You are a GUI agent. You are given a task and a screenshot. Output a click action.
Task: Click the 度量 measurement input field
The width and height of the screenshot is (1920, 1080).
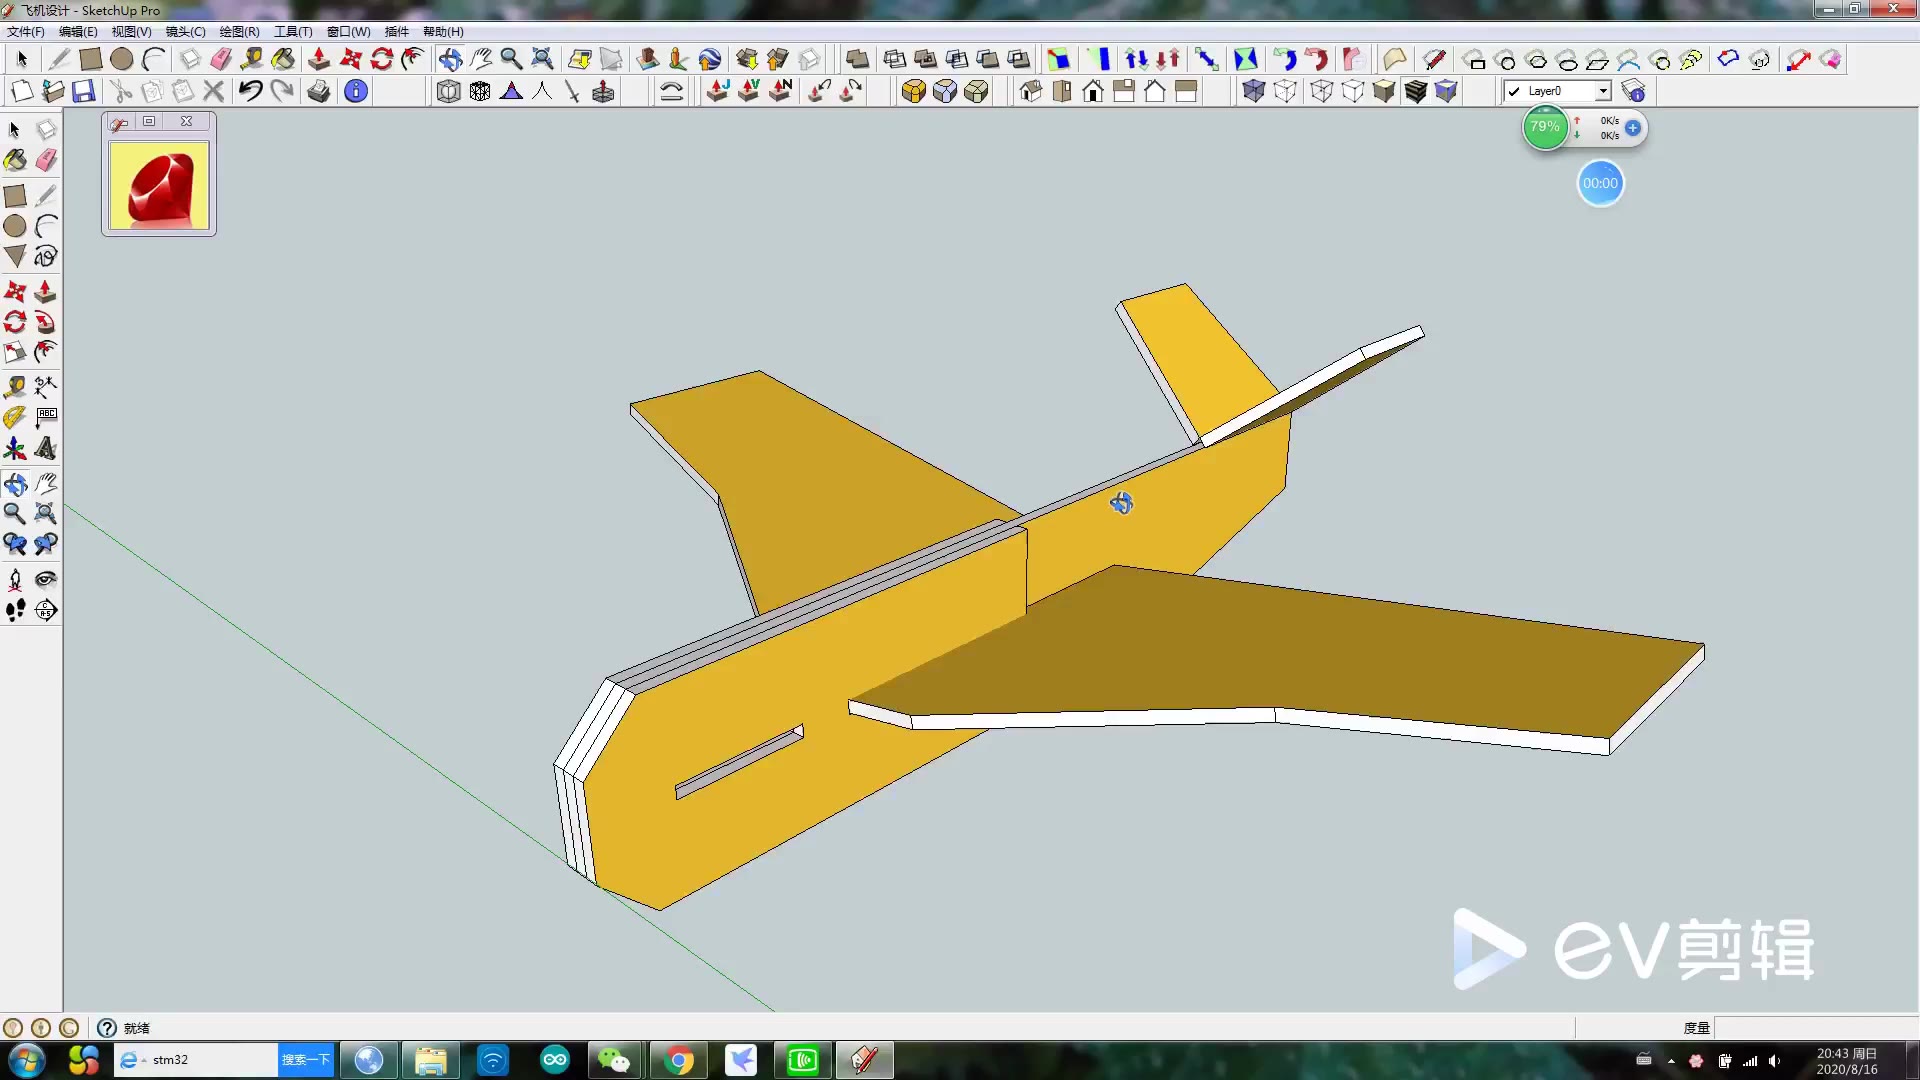(x=1816, y=1028)
